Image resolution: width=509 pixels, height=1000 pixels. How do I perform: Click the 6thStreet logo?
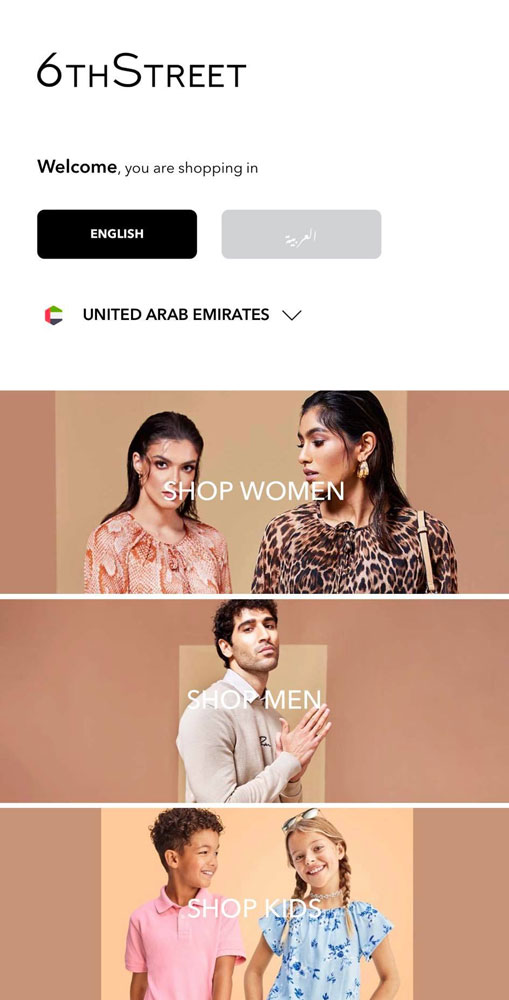[141, 70]
